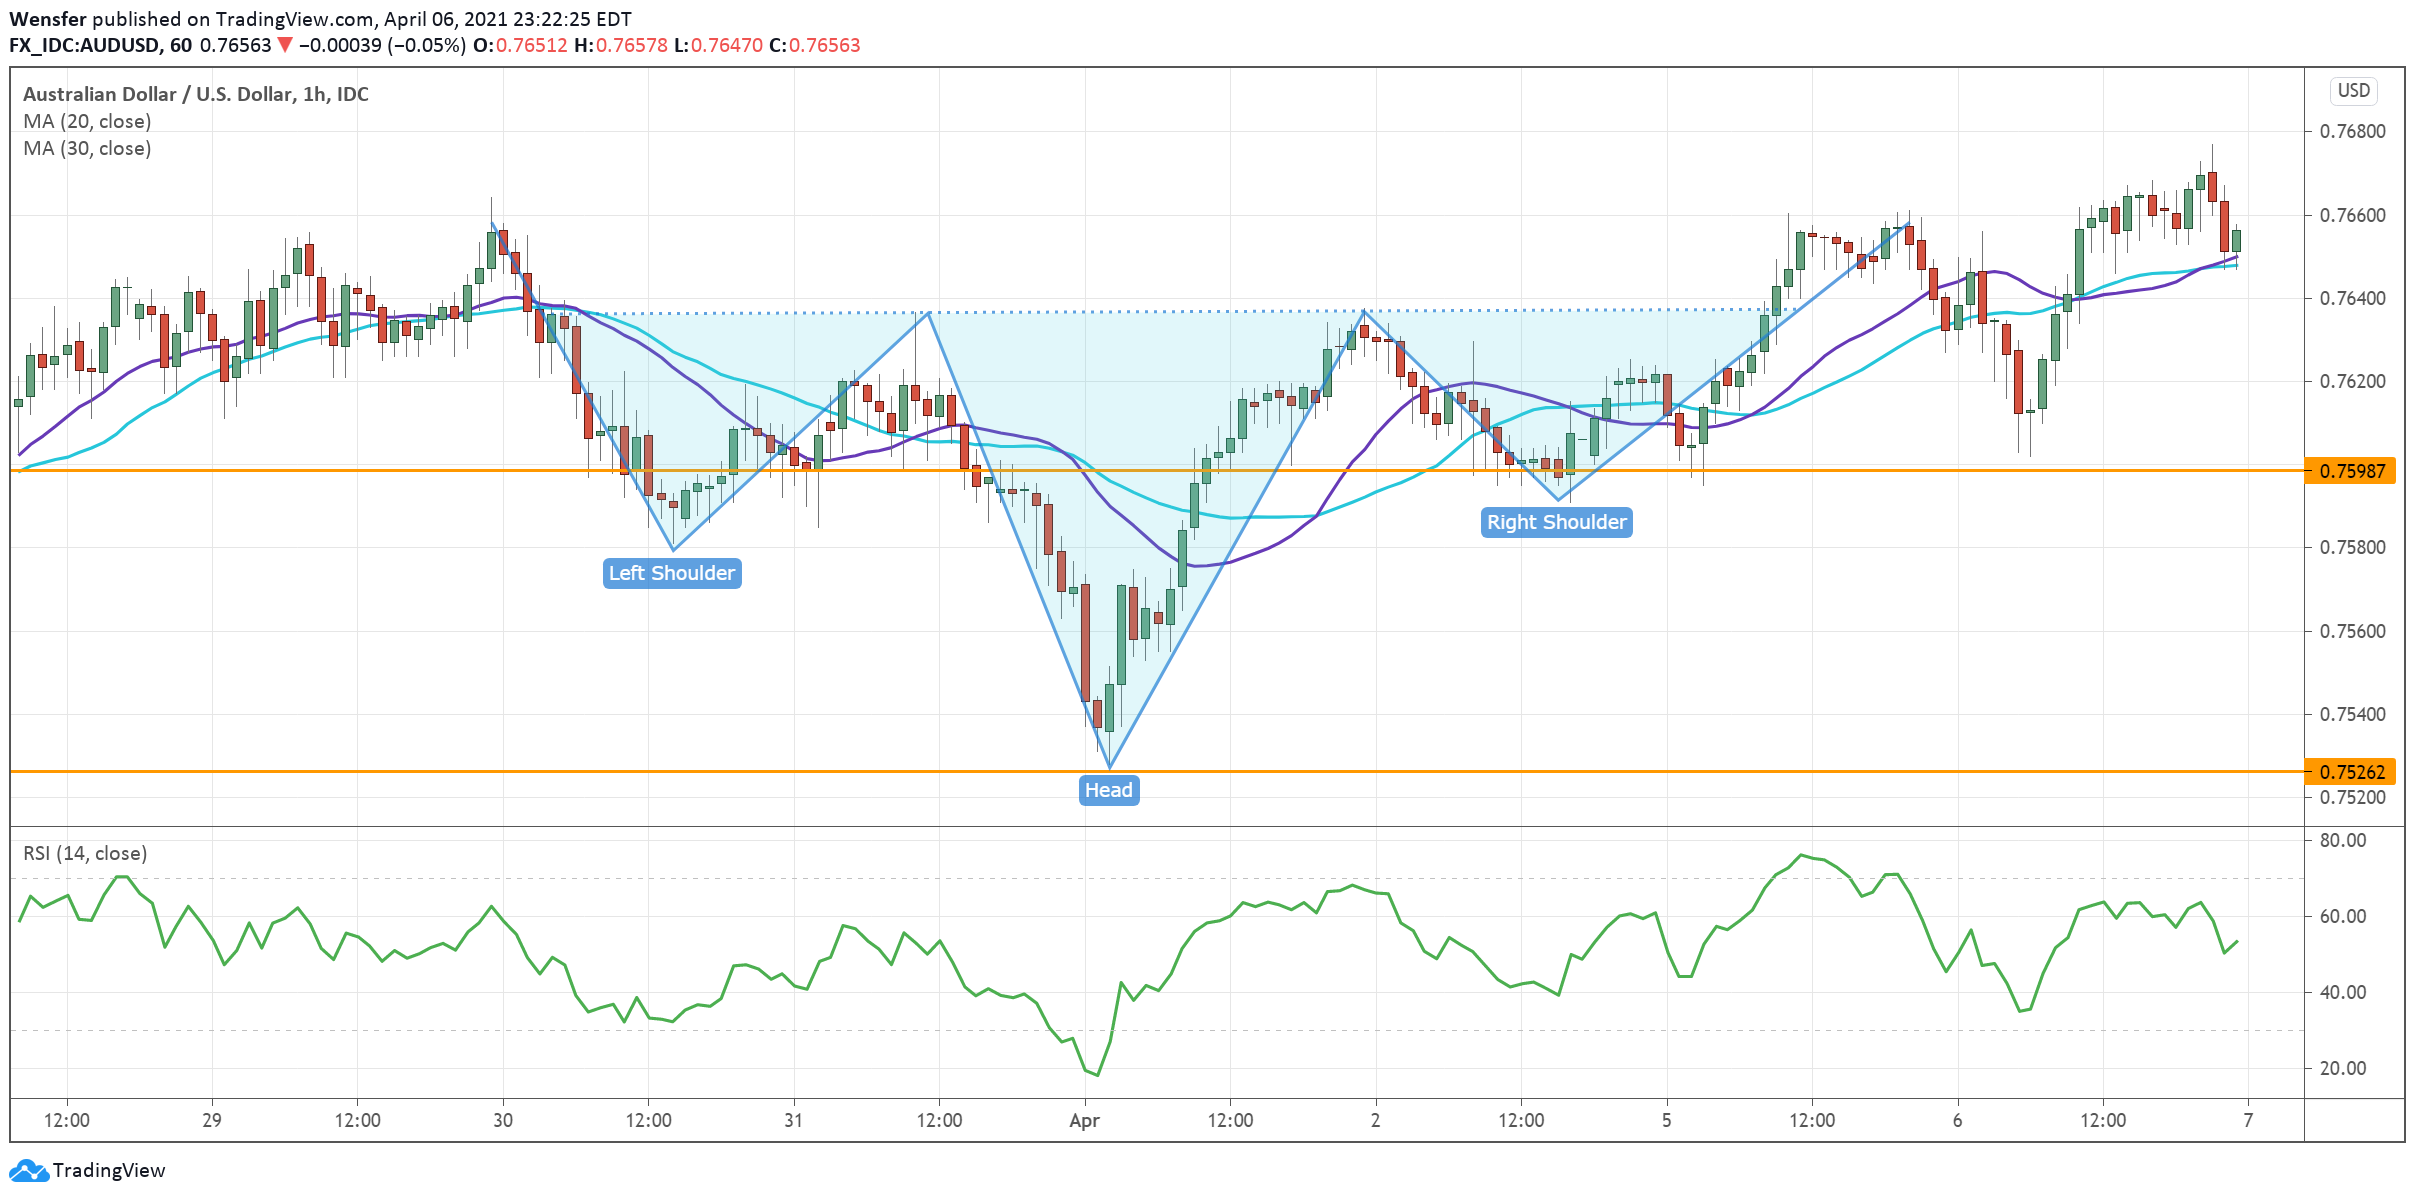Click the 'Apr' date marker on time axis

point(1084,1120)
